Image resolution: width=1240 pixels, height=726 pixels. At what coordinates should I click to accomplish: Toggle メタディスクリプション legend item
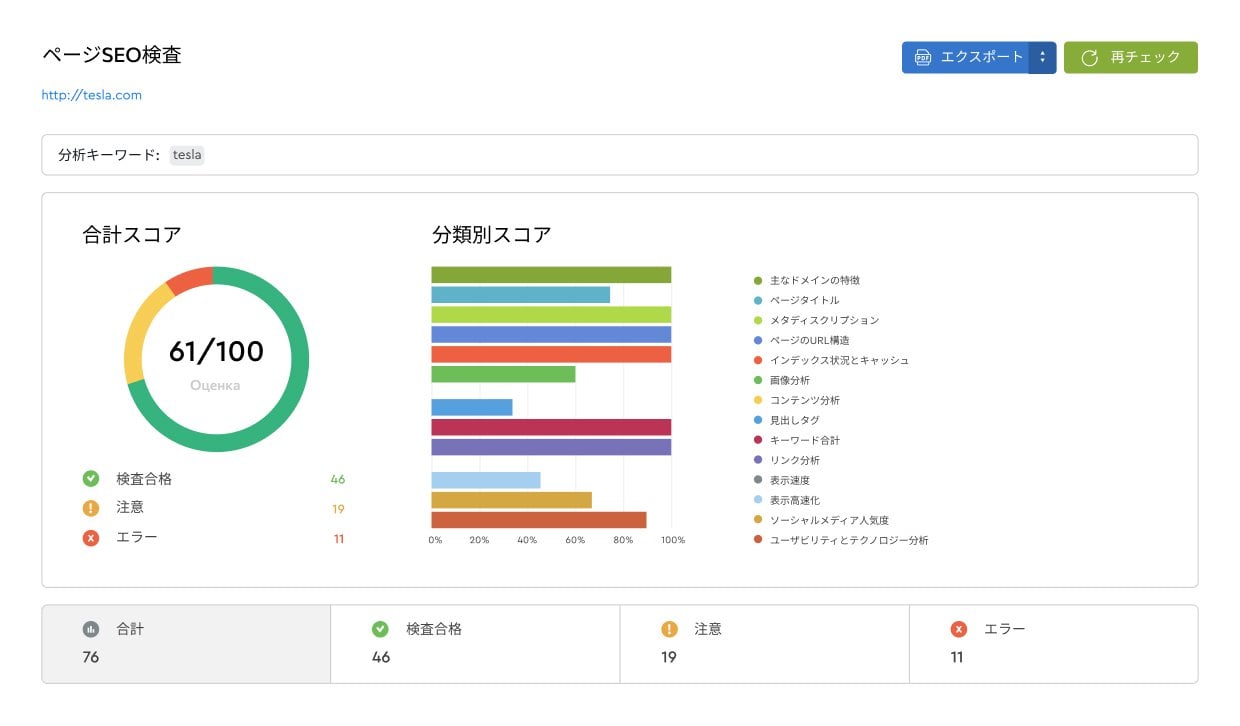coord(816,320)
